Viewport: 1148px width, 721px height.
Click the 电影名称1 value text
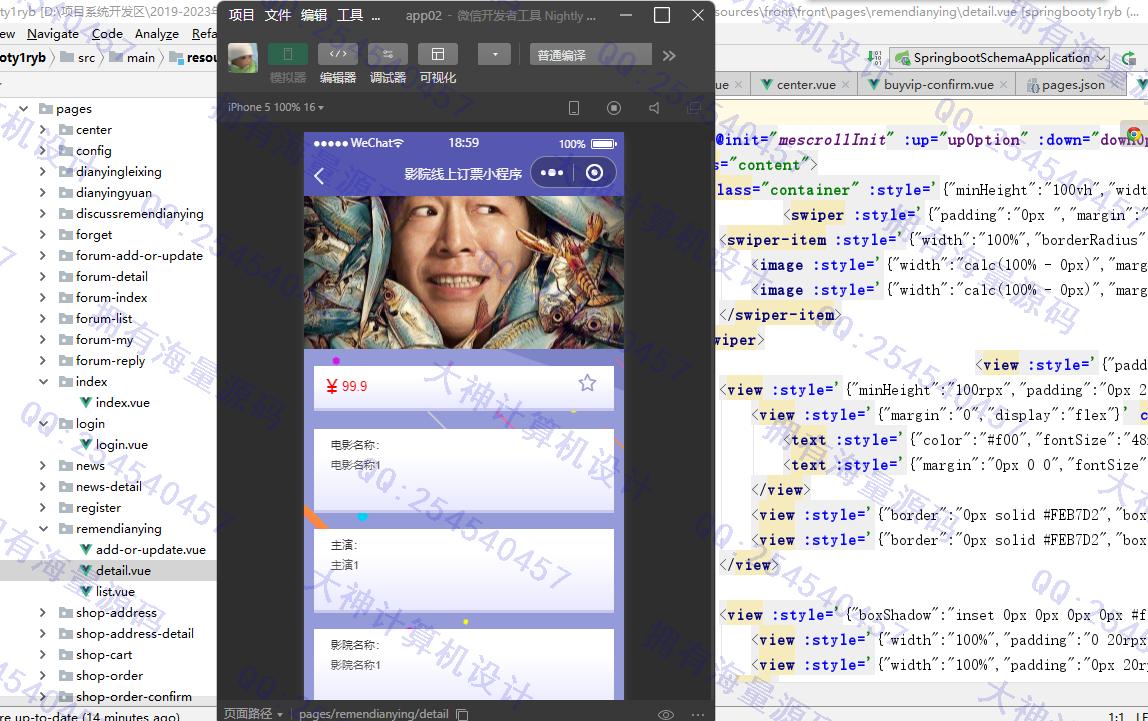(x=355, y=465)
